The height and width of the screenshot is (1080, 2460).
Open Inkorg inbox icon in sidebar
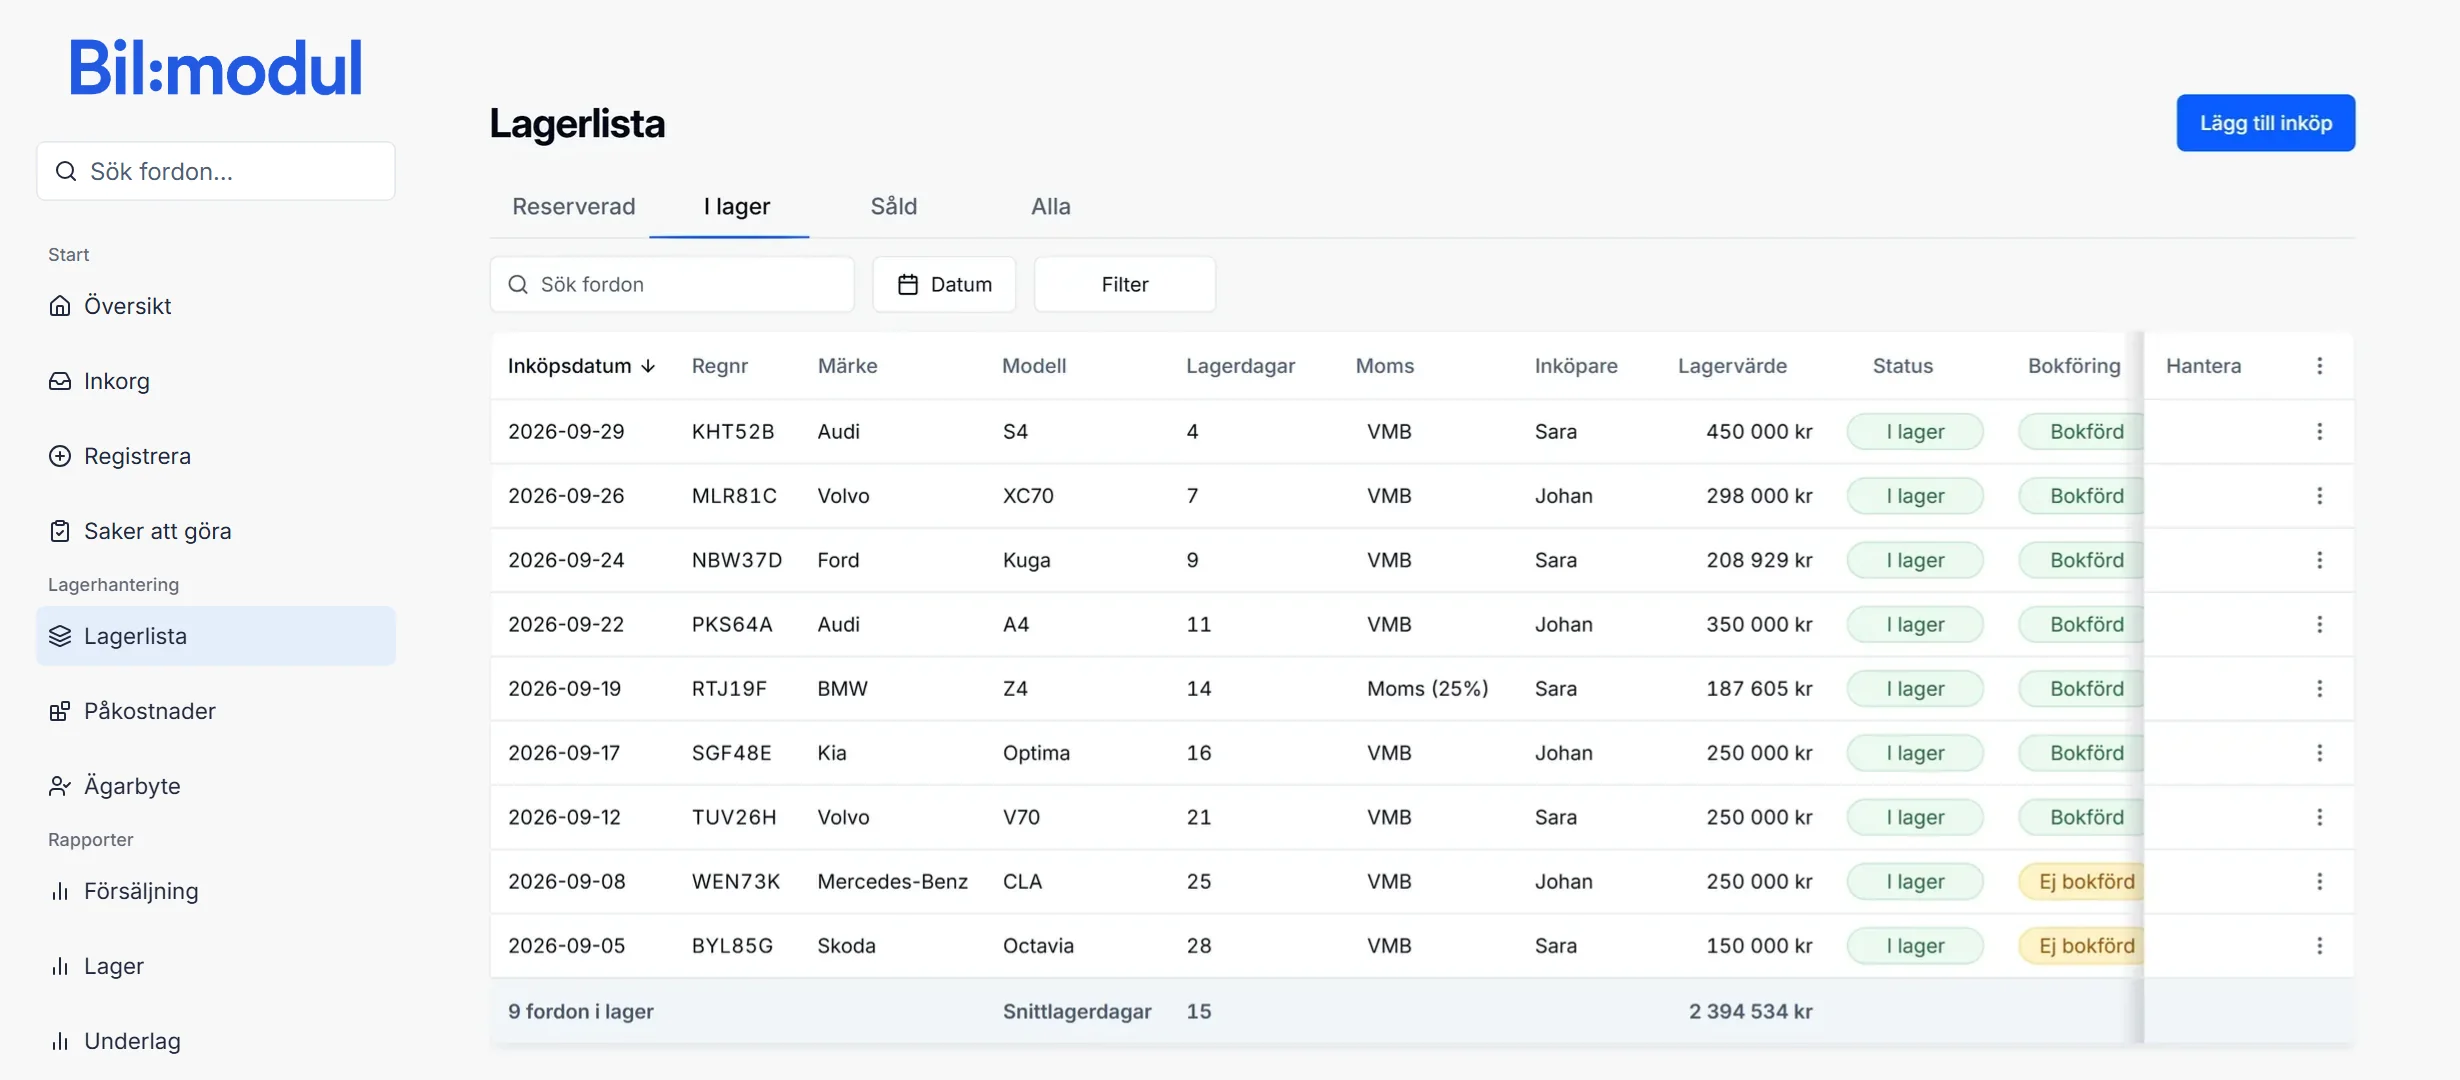(x=60, y=381)
